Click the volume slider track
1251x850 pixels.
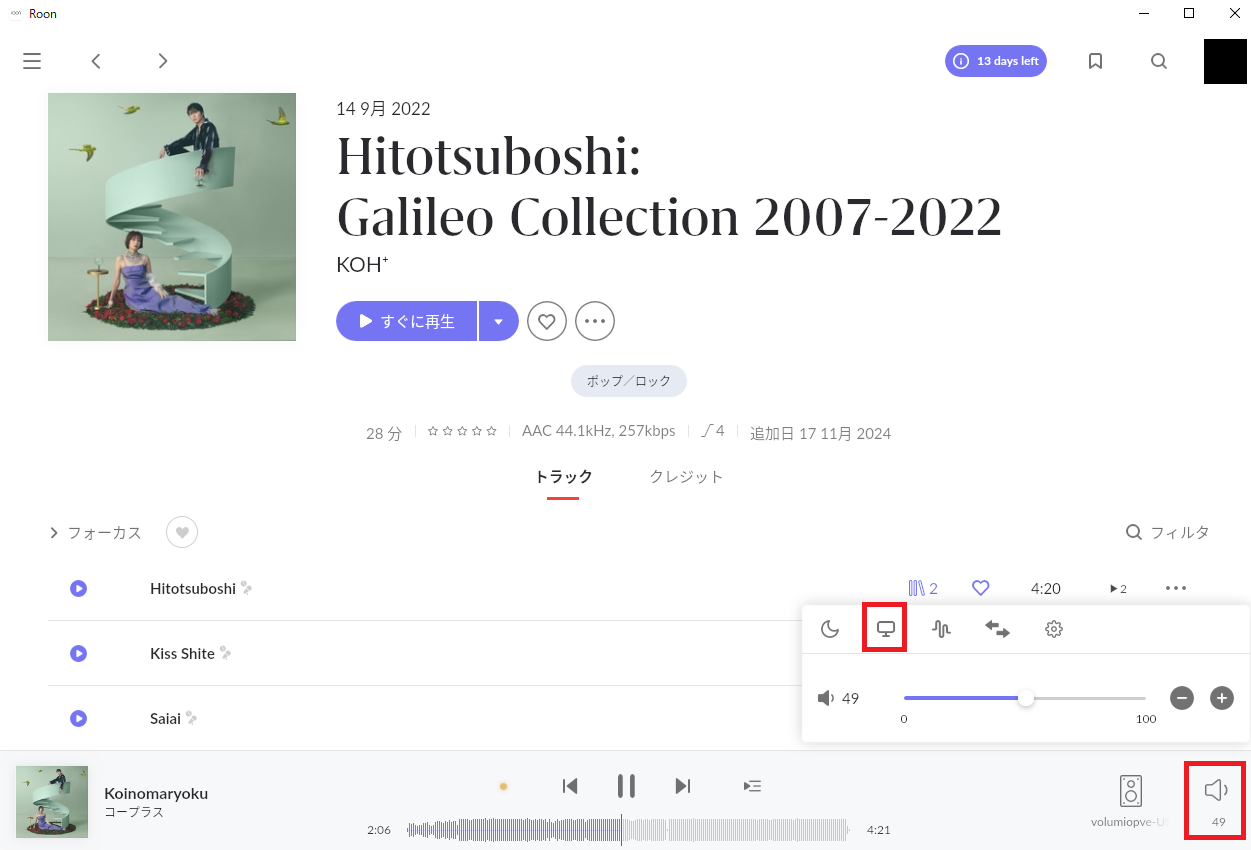1025,698
